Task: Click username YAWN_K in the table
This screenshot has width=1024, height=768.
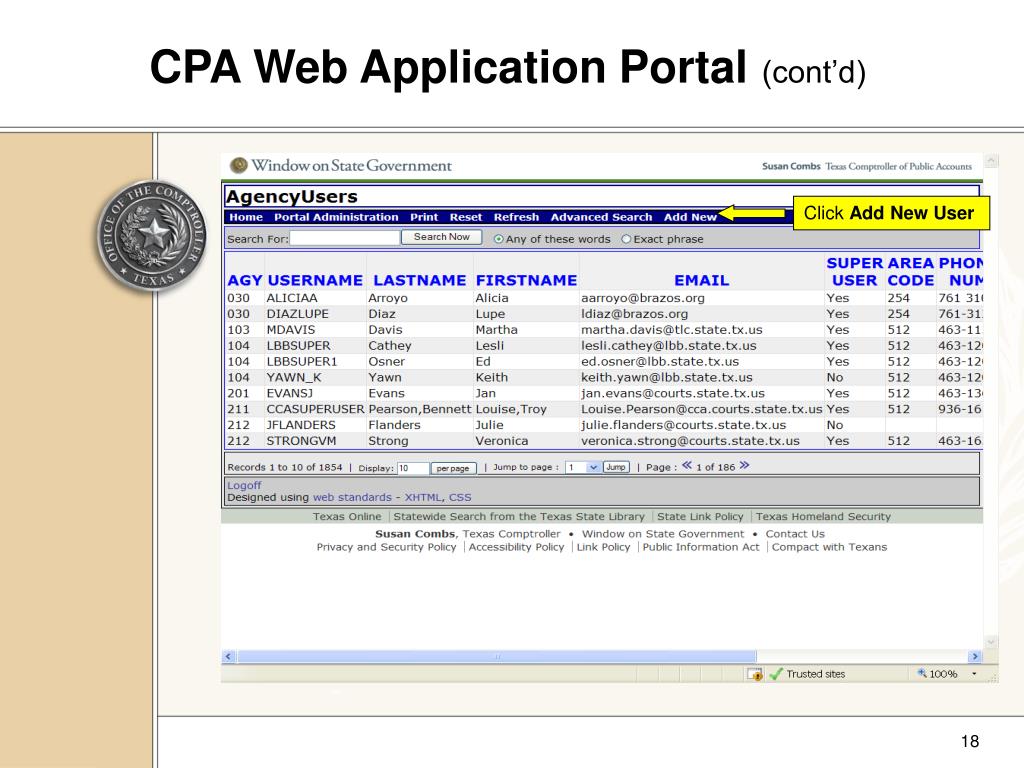Action: coord(294,377)
